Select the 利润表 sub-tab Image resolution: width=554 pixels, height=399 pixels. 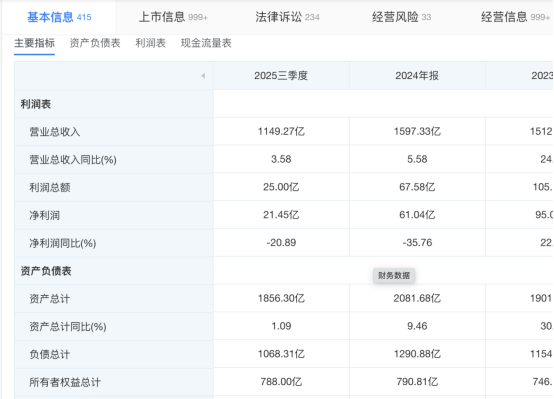point(151,43)
